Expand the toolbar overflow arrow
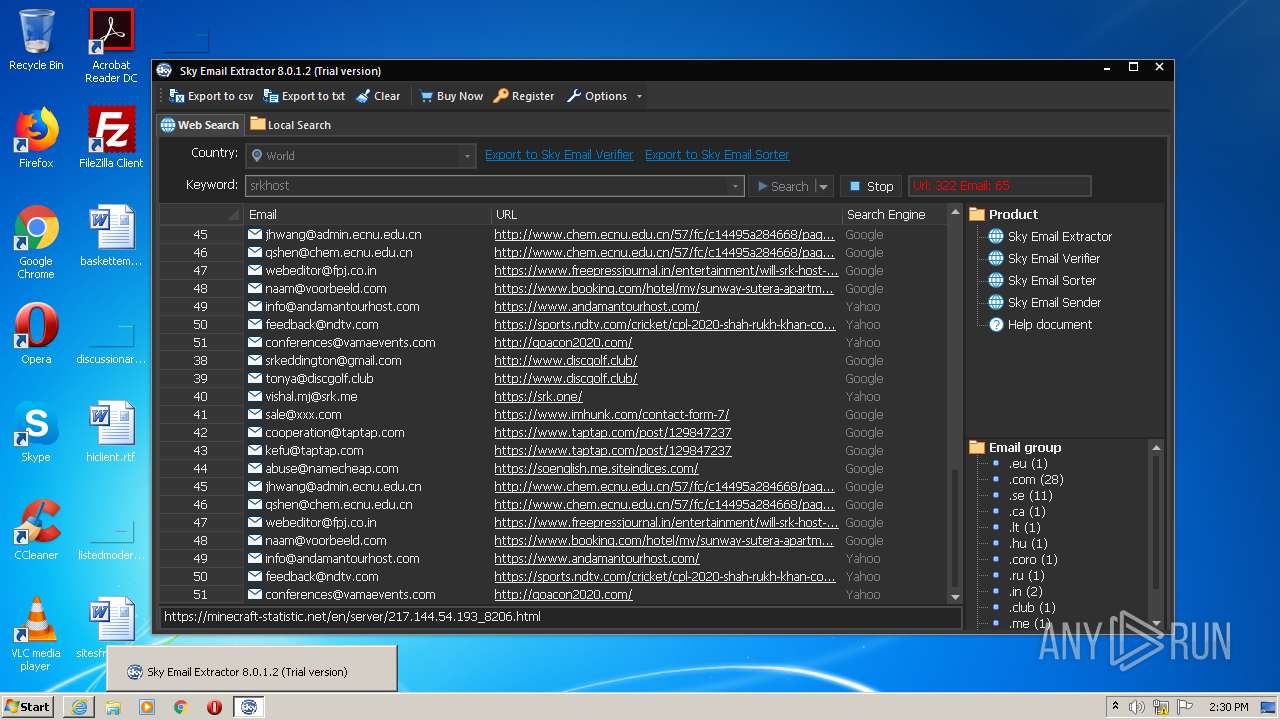 [x=639, y=96]
